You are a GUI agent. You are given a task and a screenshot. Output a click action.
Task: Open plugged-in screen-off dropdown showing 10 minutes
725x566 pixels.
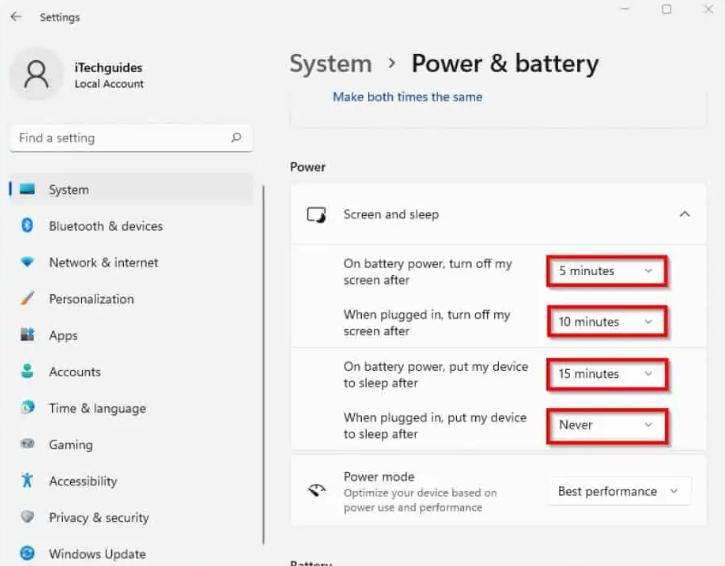pyautogui.click(x=607, y=322)
